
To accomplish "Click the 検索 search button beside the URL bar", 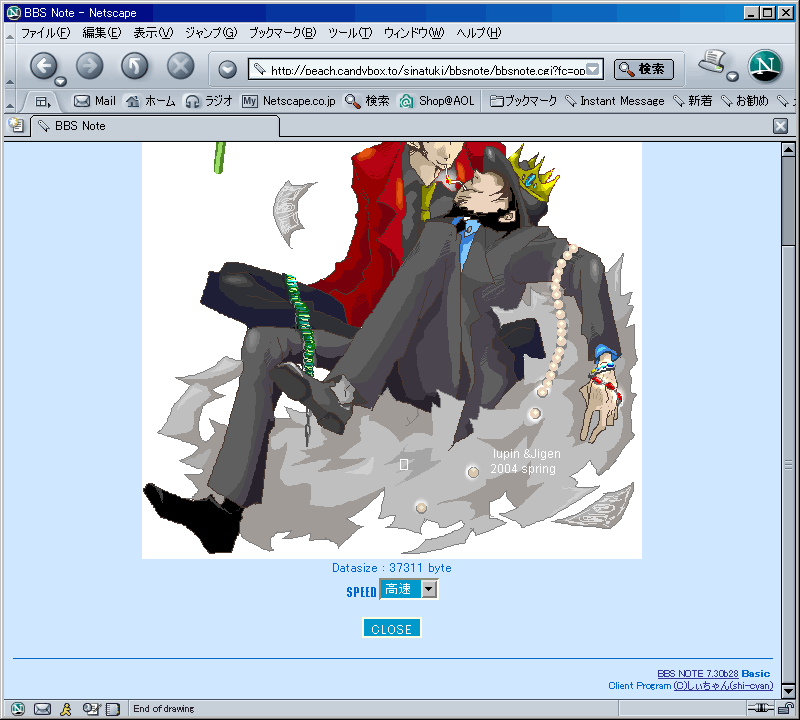I will pos(644,69).
